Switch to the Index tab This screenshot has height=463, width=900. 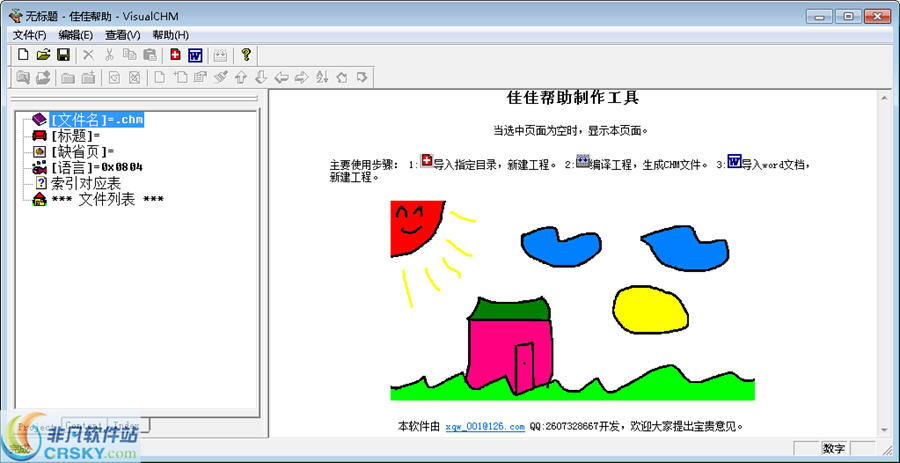tap(129, 425)
